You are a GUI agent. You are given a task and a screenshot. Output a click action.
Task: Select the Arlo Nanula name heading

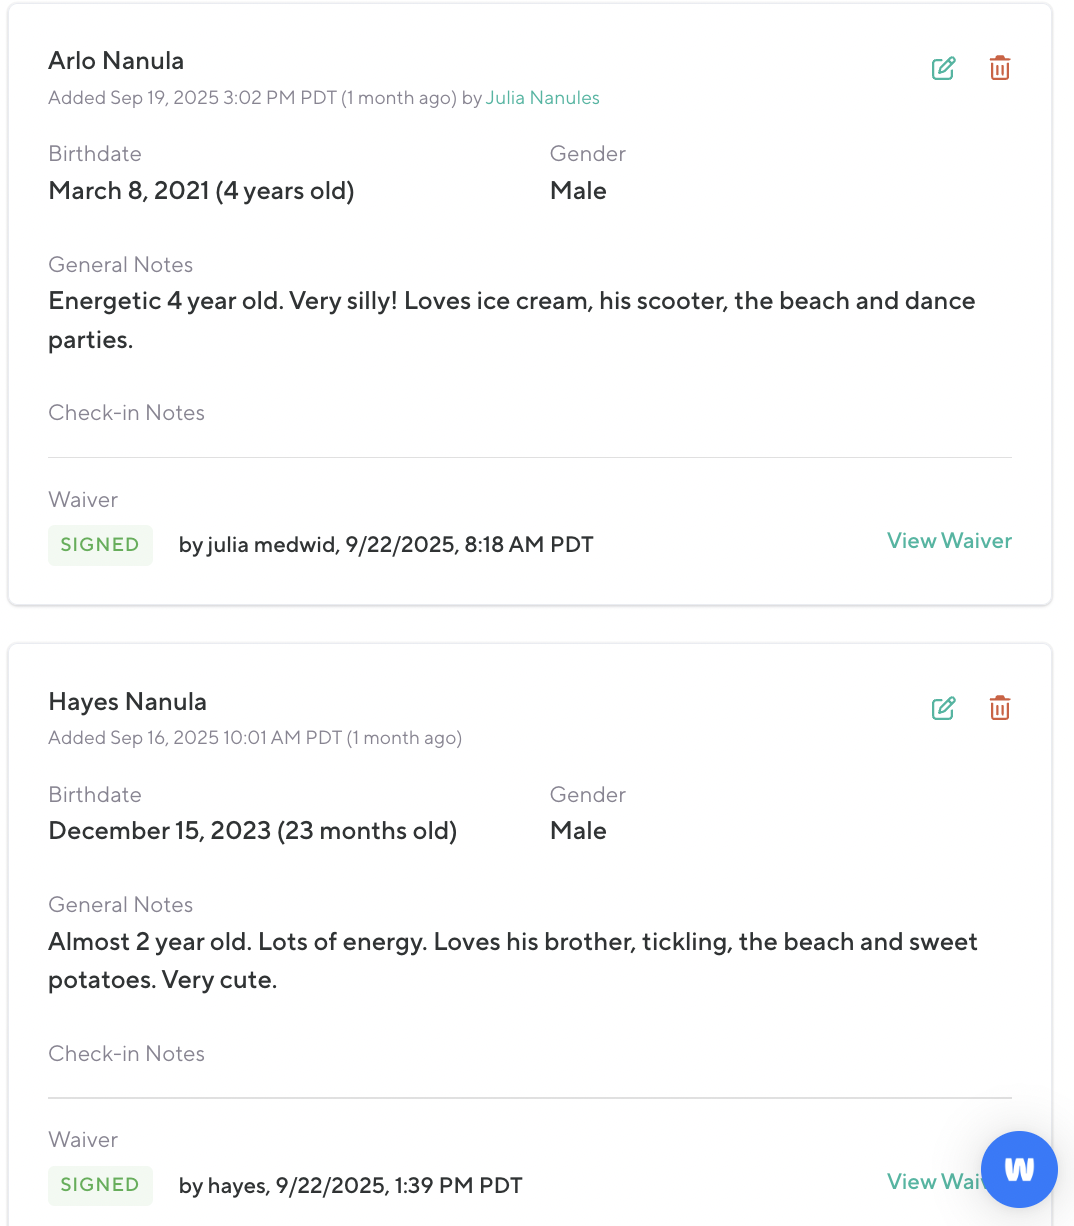tap(116, 61)
